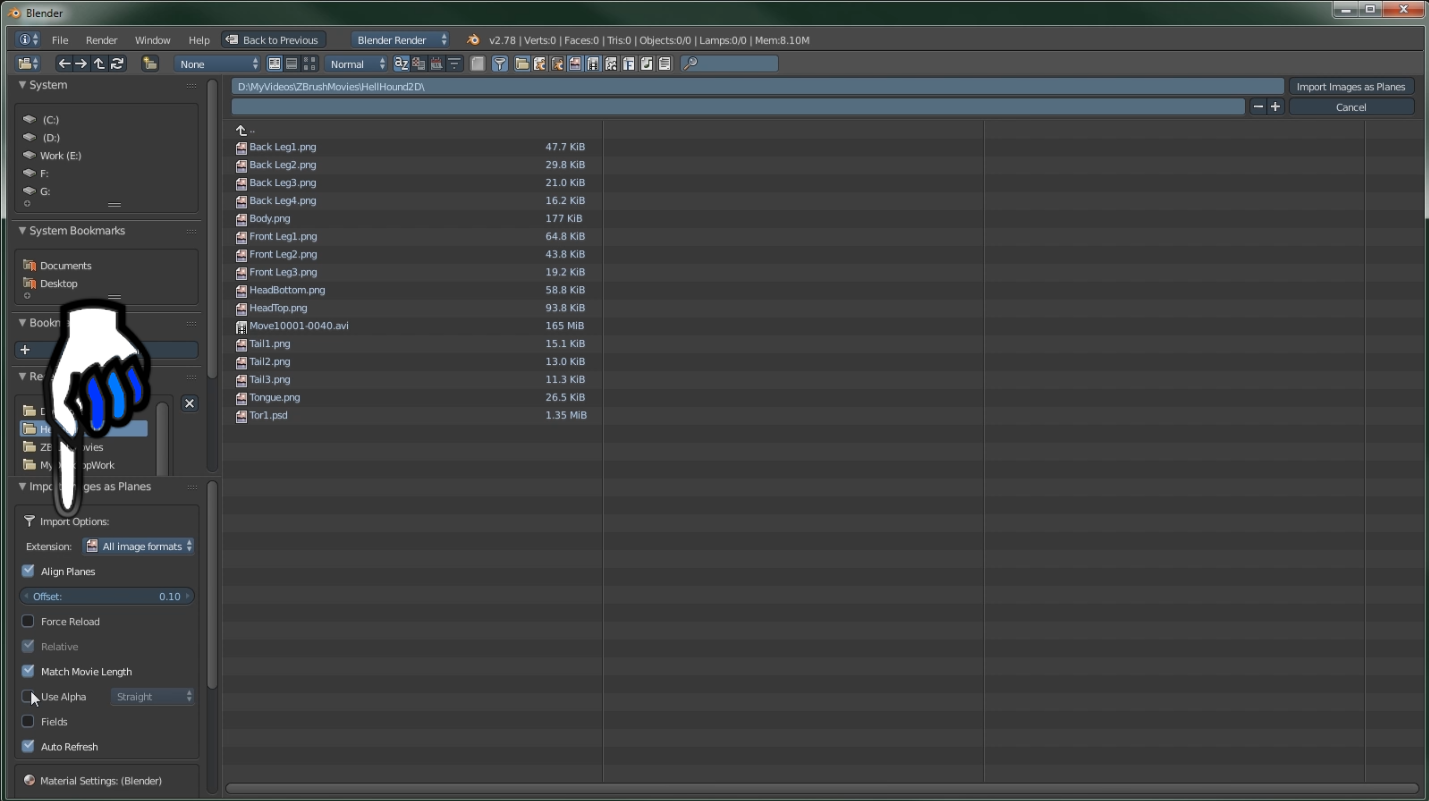
Task: Clear the recent folders list
Action: [189, 403]
